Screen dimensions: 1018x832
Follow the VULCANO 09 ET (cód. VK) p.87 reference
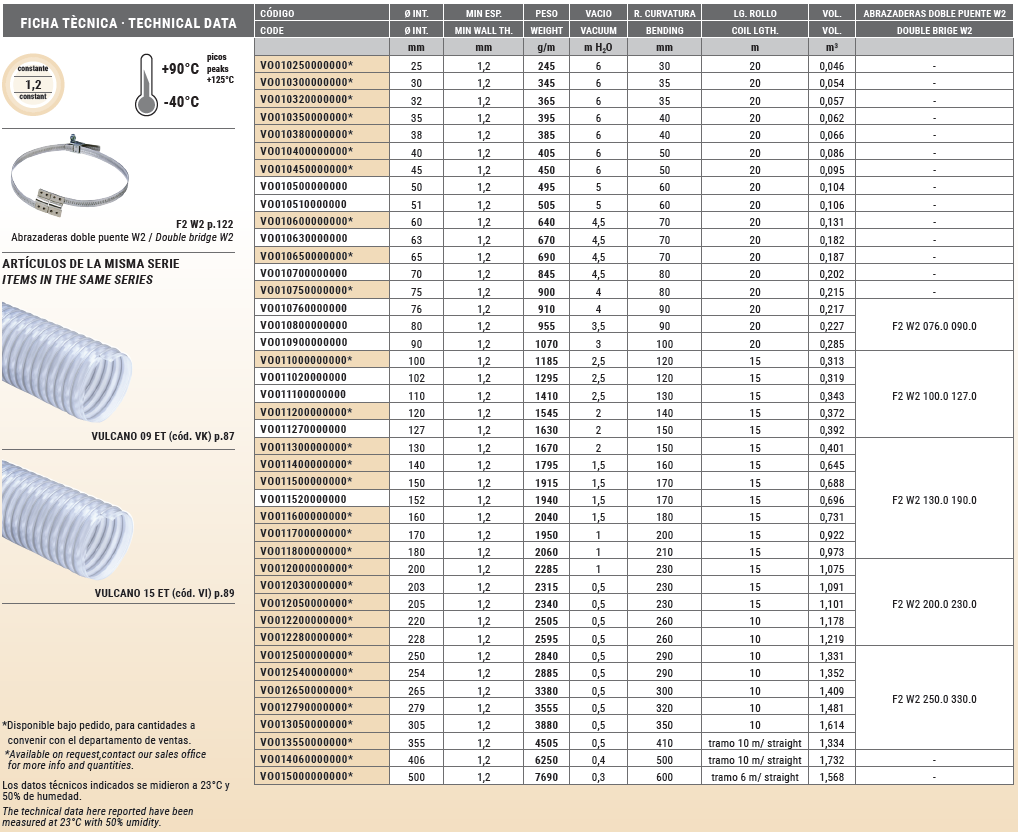[x=163, y=436]
